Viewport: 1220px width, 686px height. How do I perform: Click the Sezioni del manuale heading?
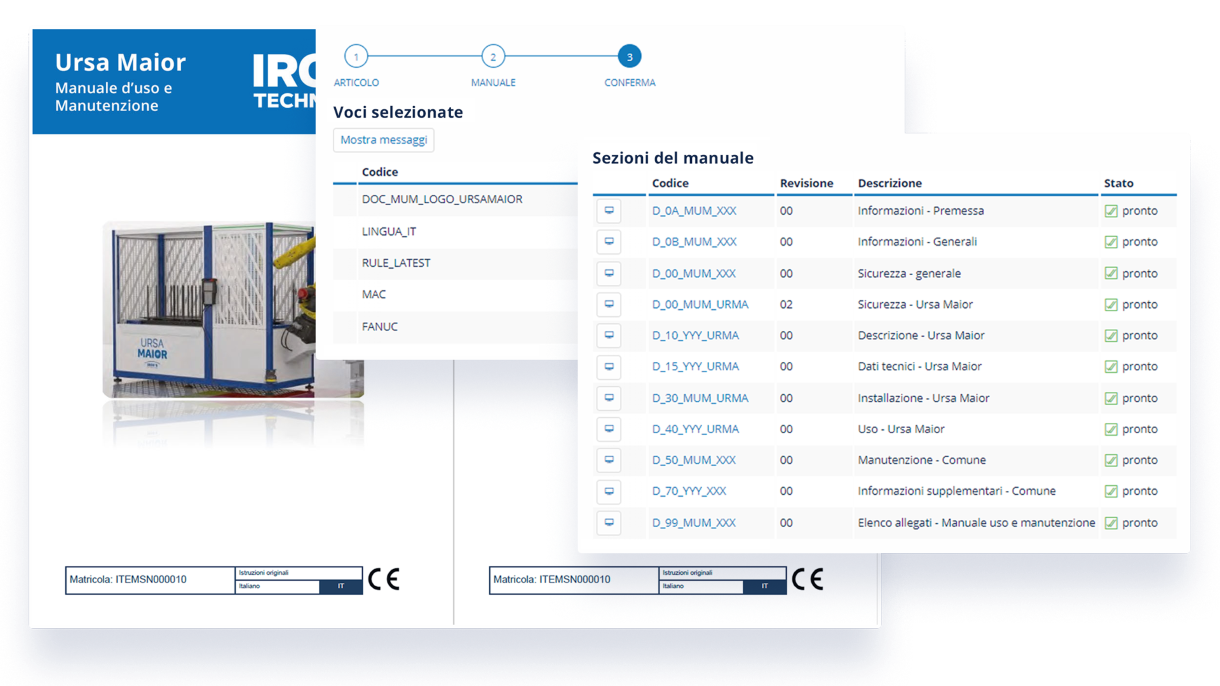tap(673, 158)
